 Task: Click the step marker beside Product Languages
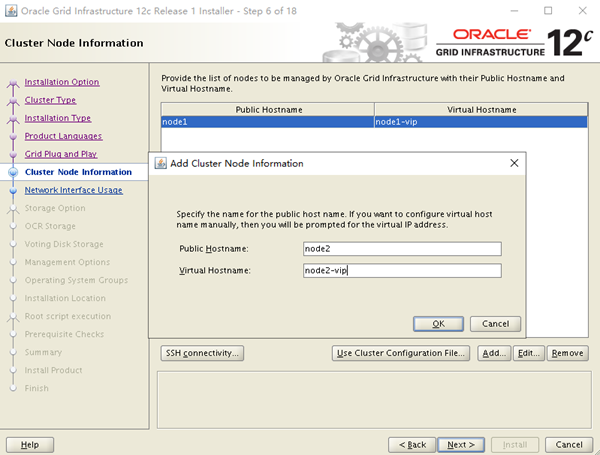(13, 136)
